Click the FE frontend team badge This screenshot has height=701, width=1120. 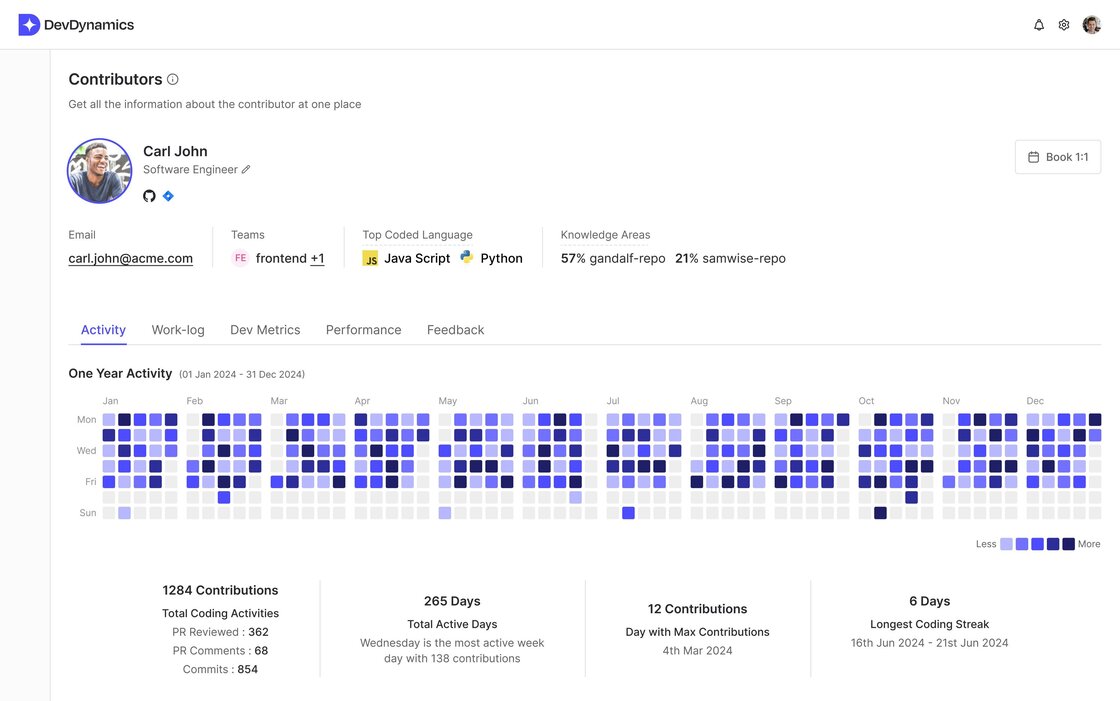coord(240,258)
